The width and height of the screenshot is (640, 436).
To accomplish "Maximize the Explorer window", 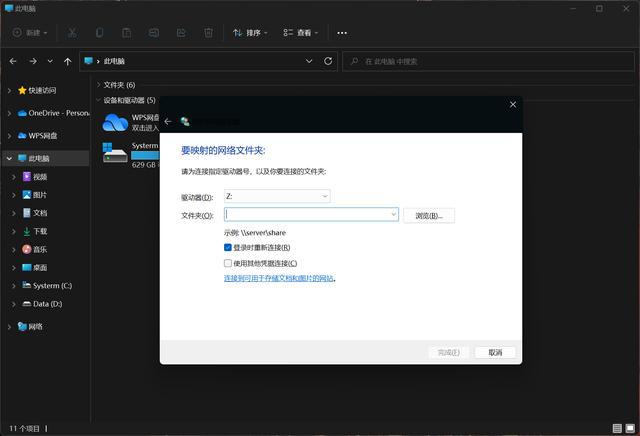I will pyautogui.click(x=599, y=8).
